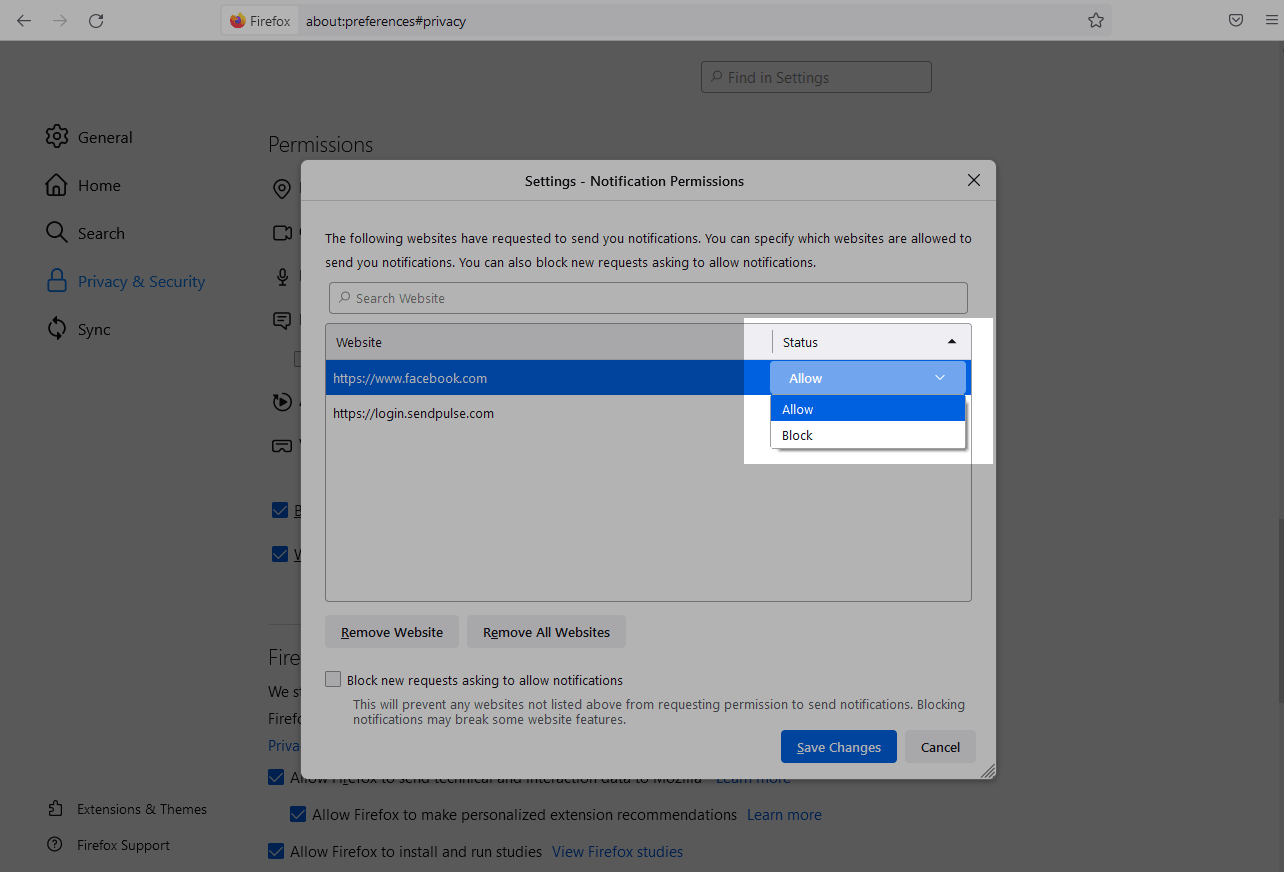The width and height of the screenshot is (1284, 872).
Task: Reload the page with the refresh icon
Action: 96,20
